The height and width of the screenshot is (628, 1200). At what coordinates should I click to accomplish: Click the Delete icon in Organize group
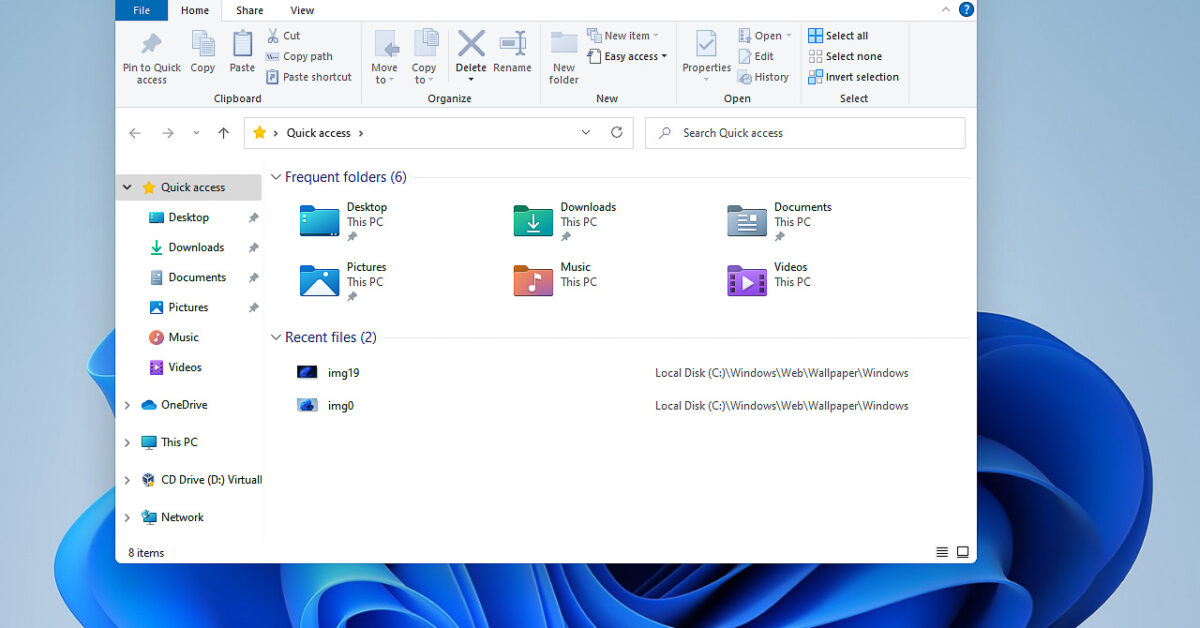tap(471, 46)
